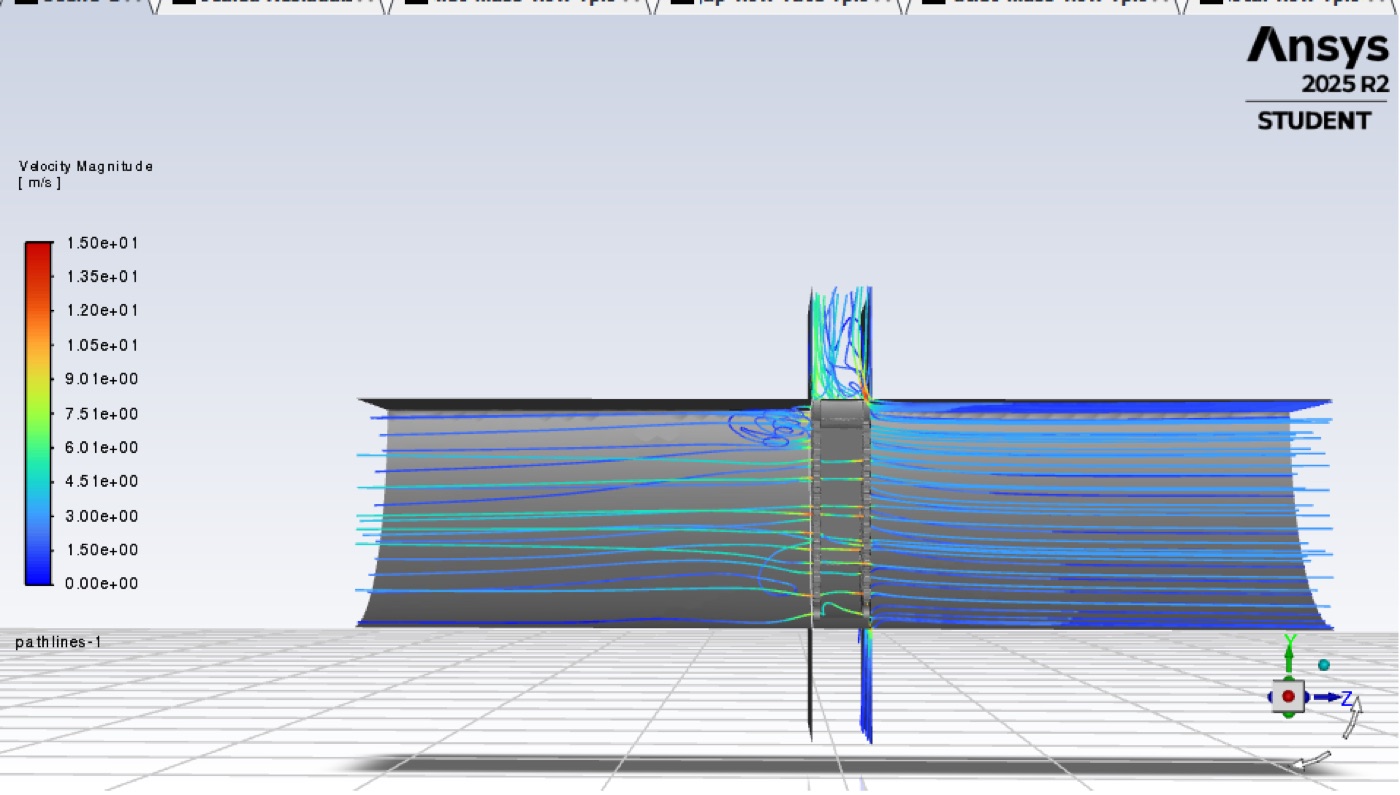The height and width of the screenshot is (795, 1400).
Task: Click the 1.50e+01 maximum legend value
Action: tap(102, 243)
